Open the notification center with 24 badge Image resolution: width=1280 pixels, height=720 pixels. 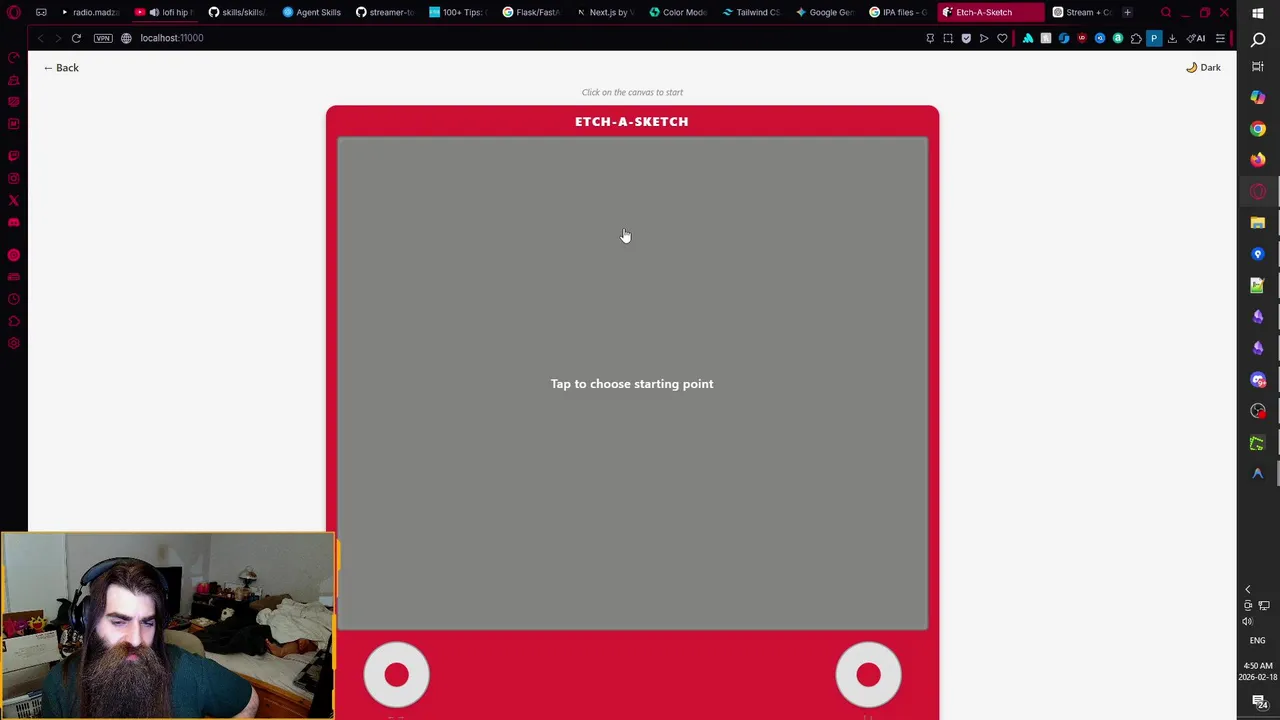(x=1259, y=704)
